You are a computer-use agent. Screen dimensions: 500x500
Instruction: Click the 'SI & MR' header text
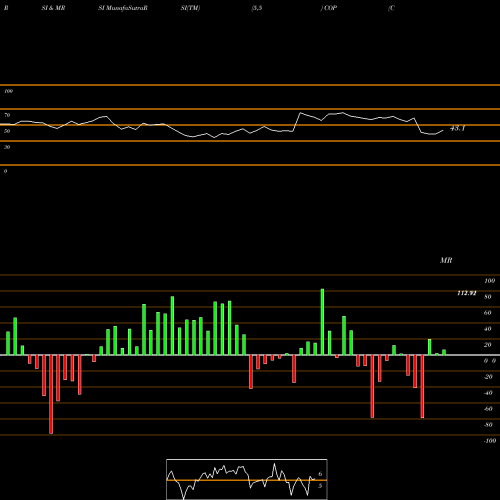click(x=53, y=8)
